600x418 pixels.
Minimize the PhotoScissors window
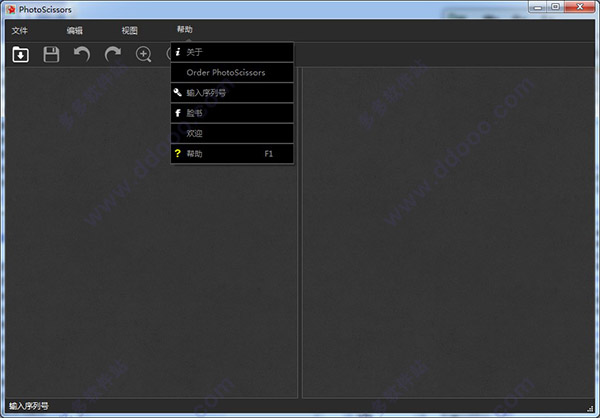[539, 7]
